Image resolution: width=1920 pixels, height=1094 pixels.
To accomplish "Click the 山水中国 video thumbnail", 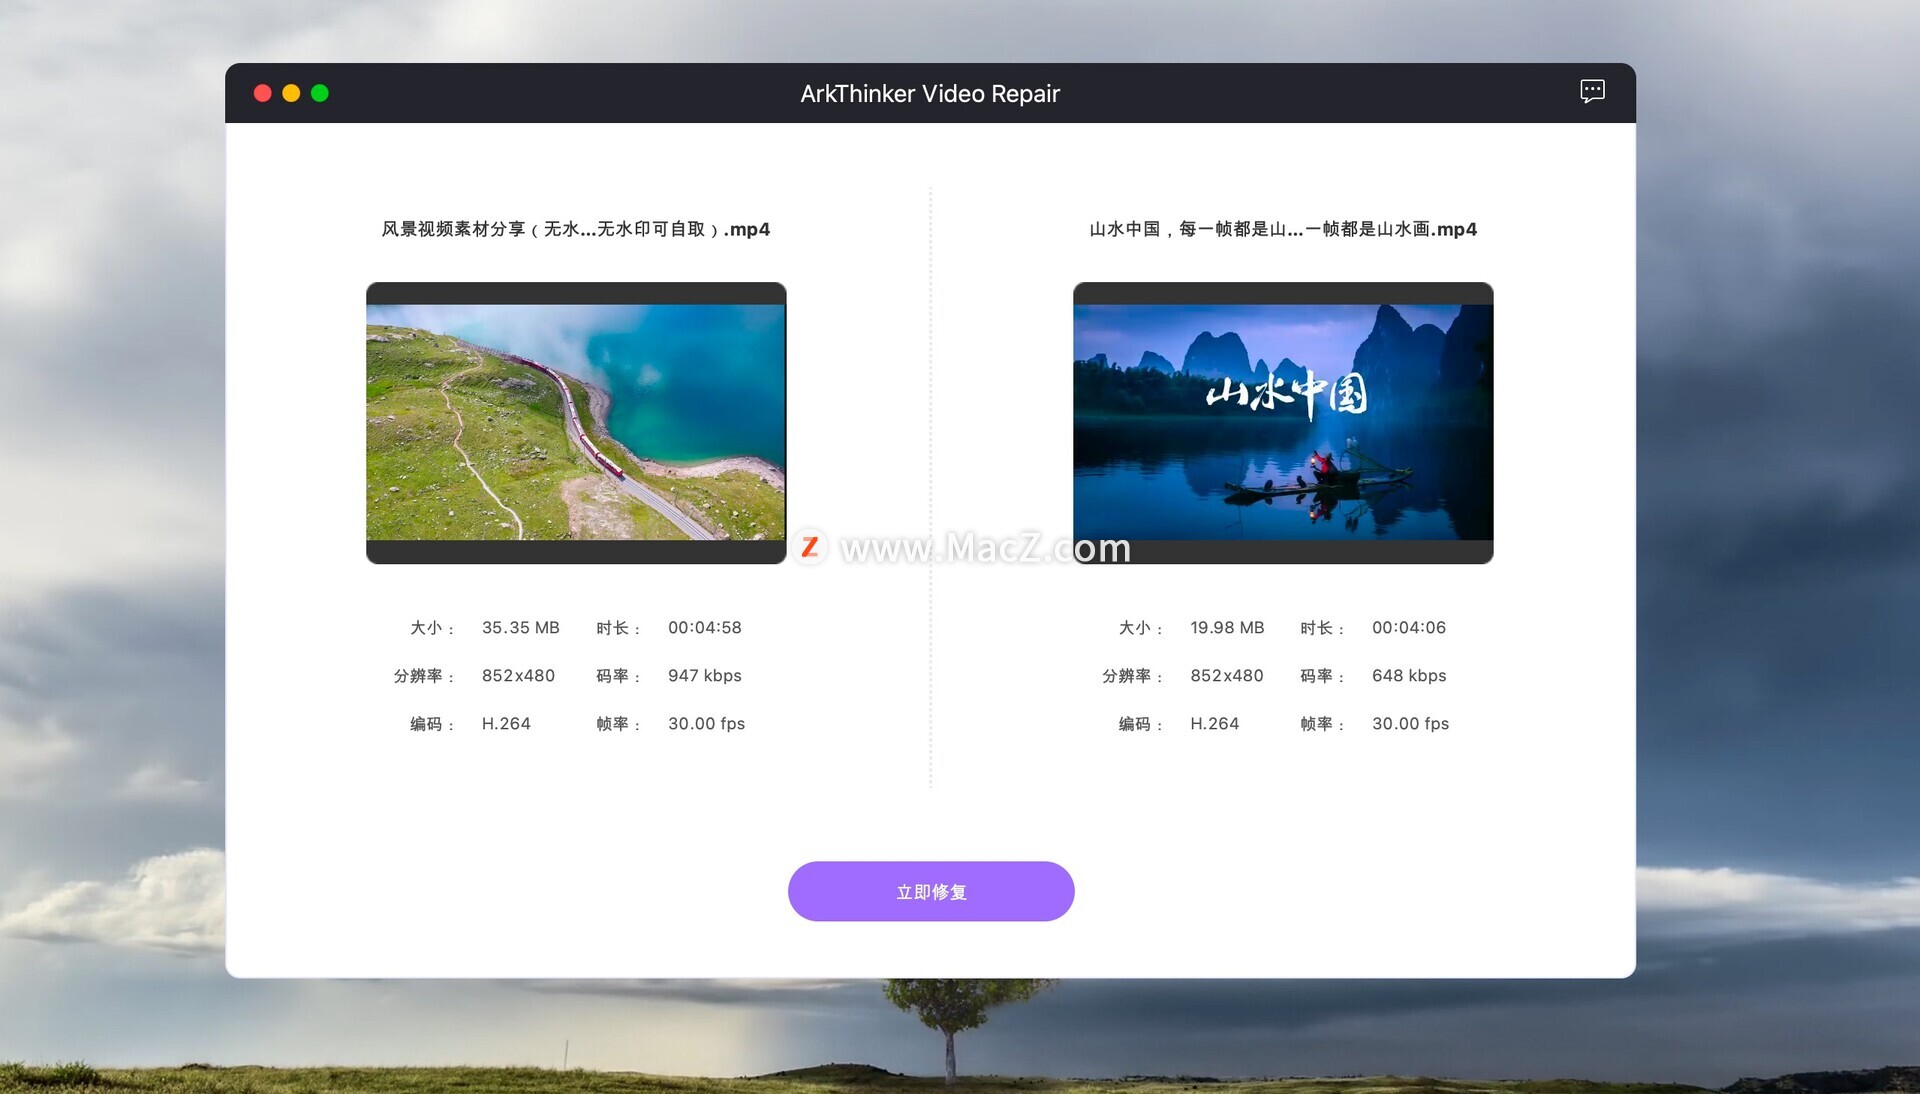I will coord(1283,422).
